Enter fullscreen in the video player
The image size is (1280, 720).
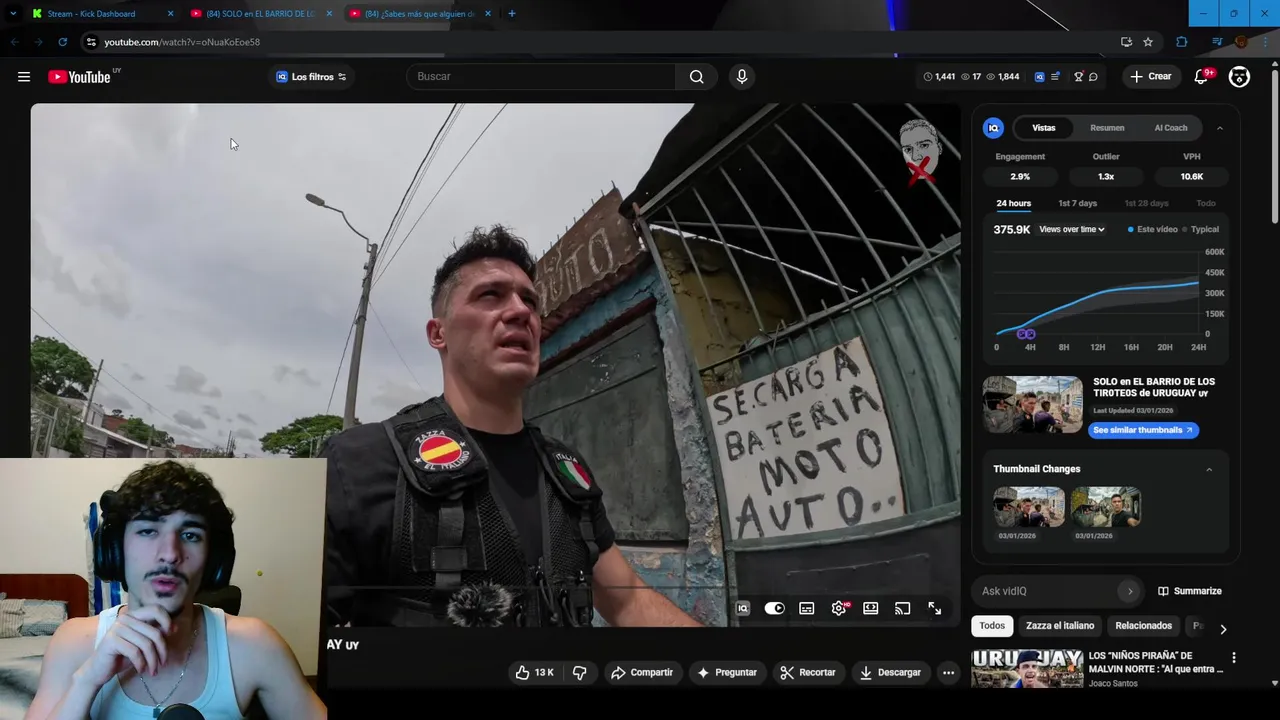click(935, 608)
